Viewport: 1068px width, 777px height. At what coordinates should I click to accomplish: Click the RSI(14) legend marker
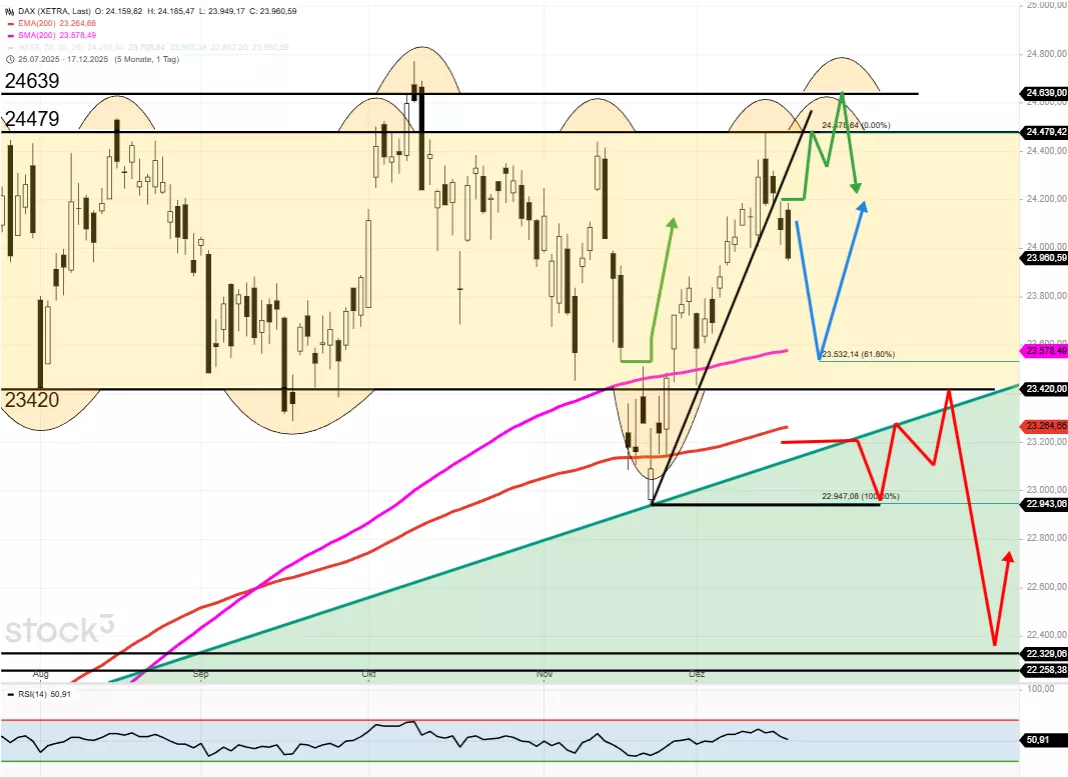pyautogui.click(x=10, y=693)
